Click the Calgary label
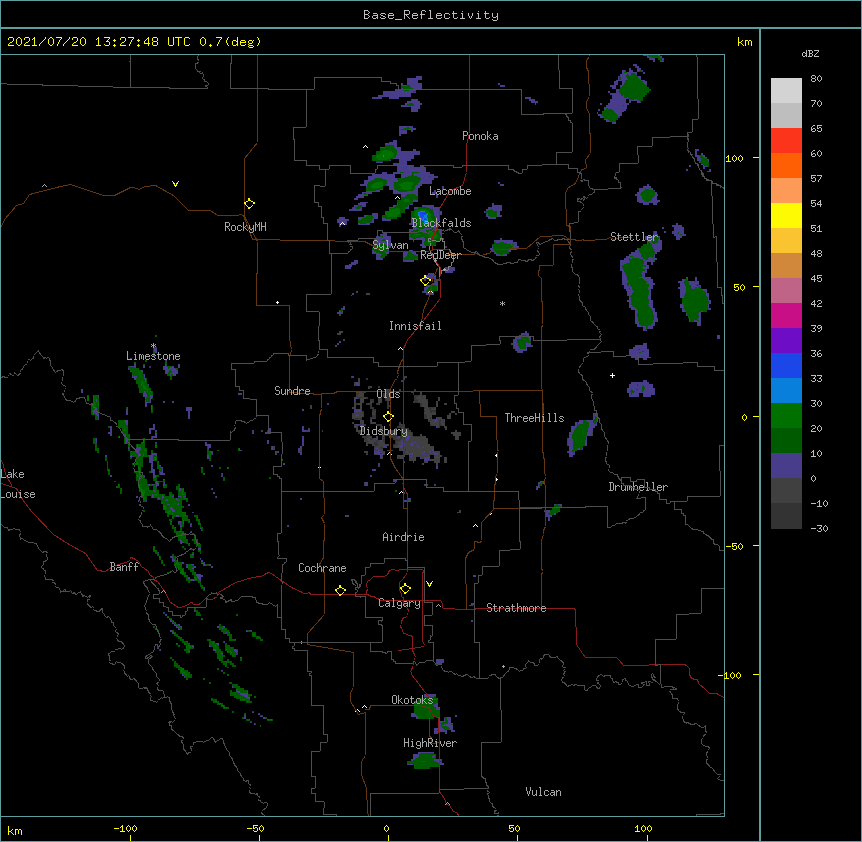This screenshot has height=842, width=862. [399, 603]
